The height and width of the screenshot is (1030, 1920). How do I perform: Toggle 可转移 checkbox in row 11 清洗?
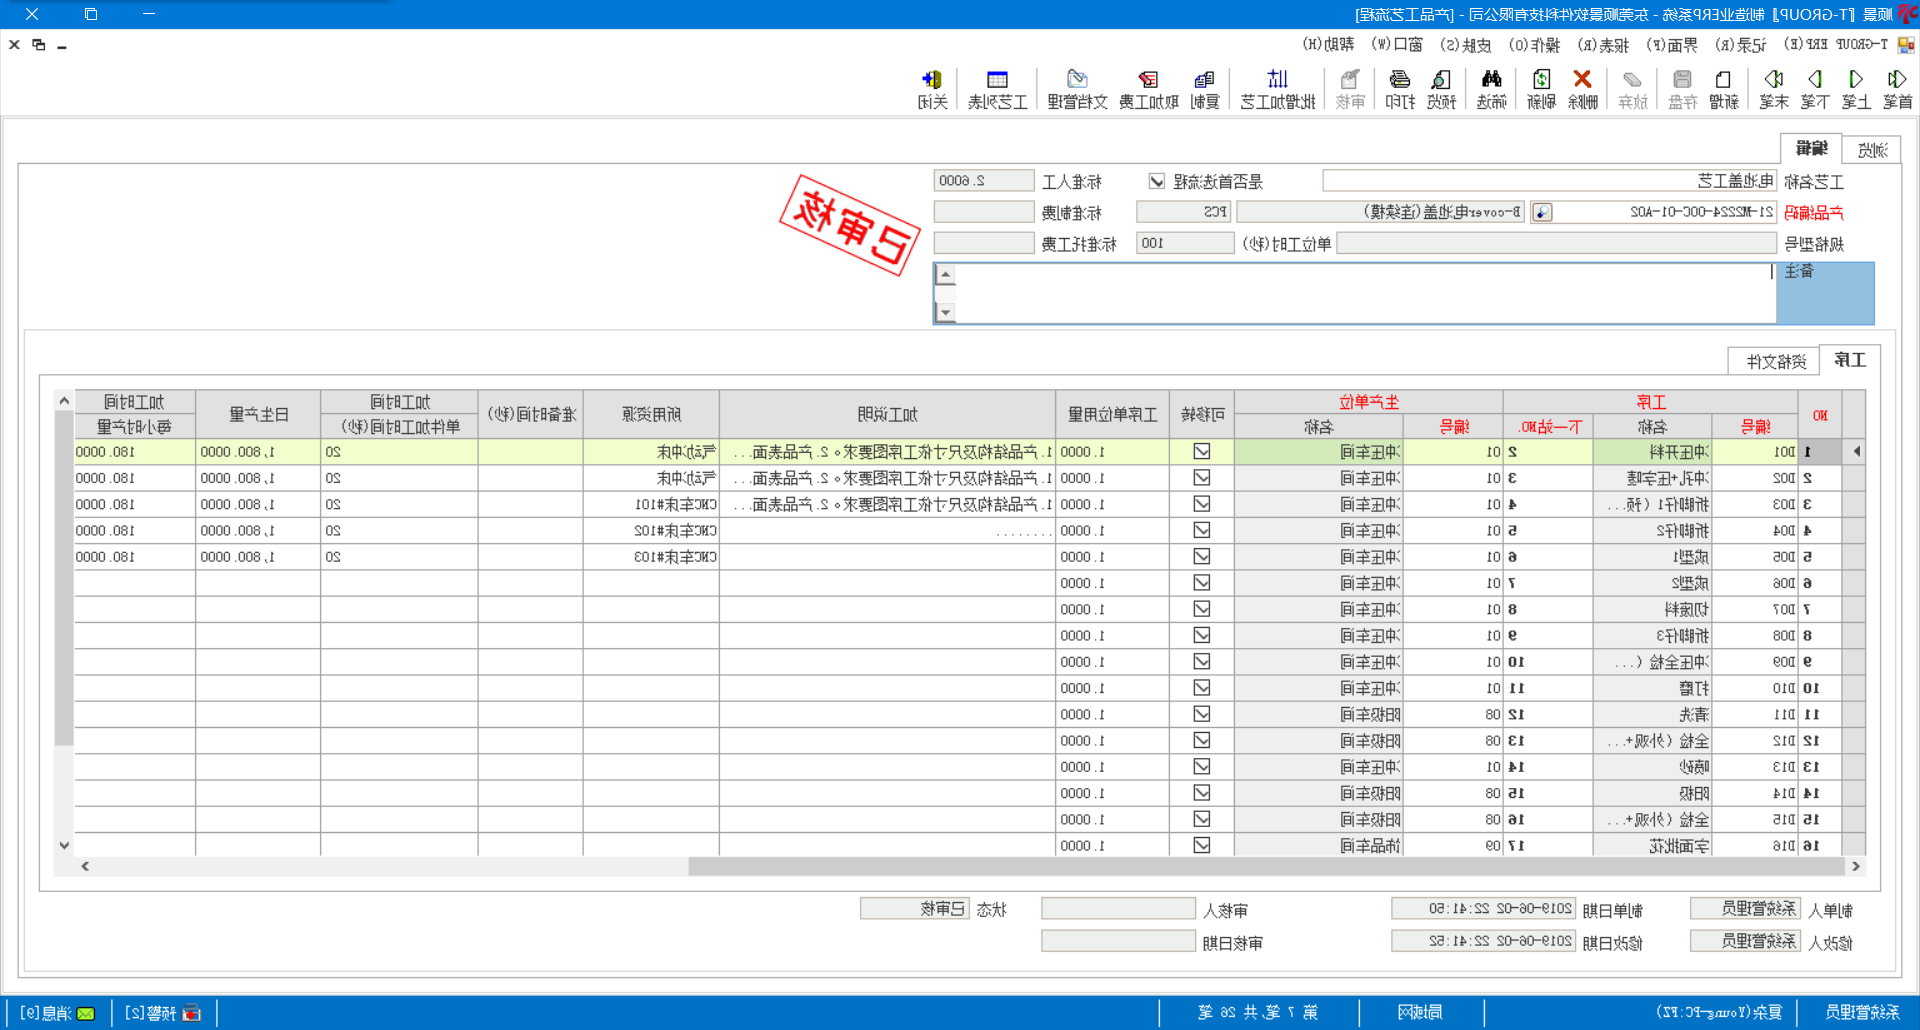click(x=1202, y=714)
